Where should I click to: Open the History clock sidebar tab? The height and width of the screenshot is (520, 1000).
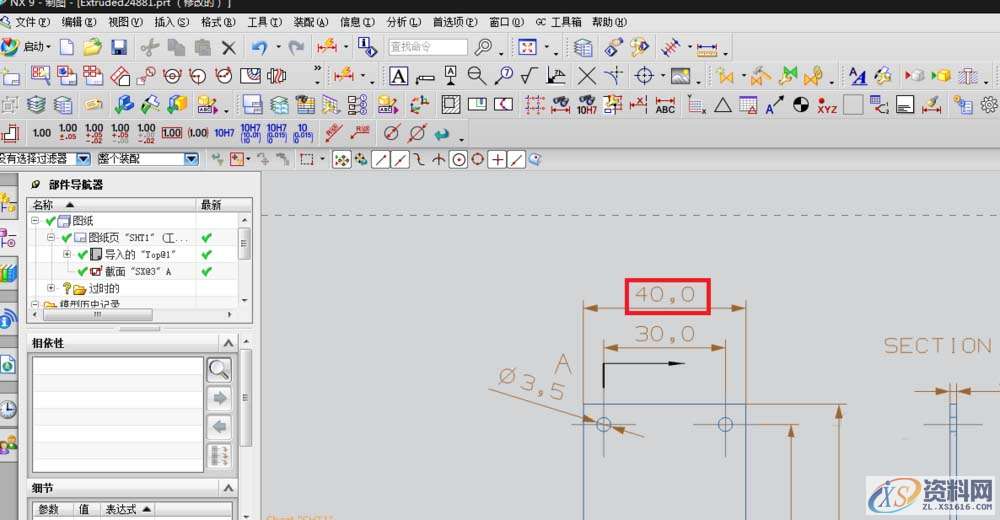pos(8,408)
